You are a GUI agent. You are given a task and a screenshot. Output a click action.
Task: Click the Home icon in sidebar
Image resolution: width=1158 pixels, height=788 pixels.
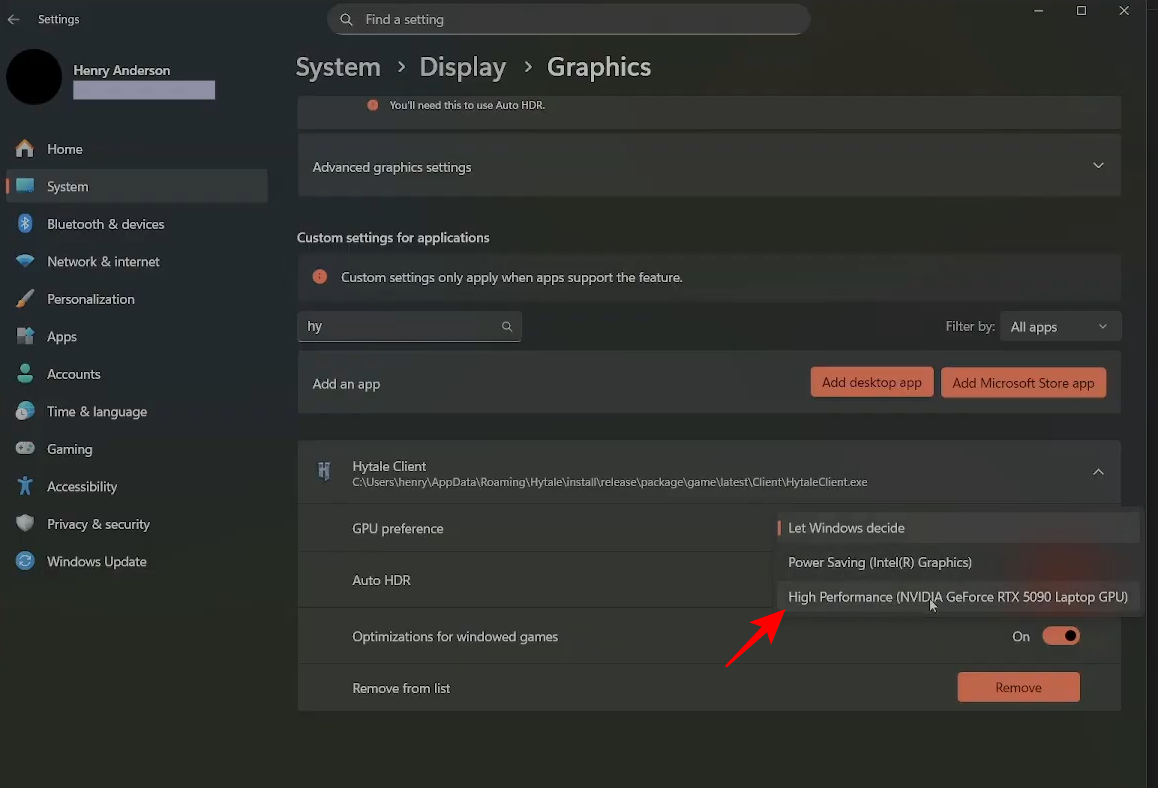pyautogui.click(x=25, y=149)
